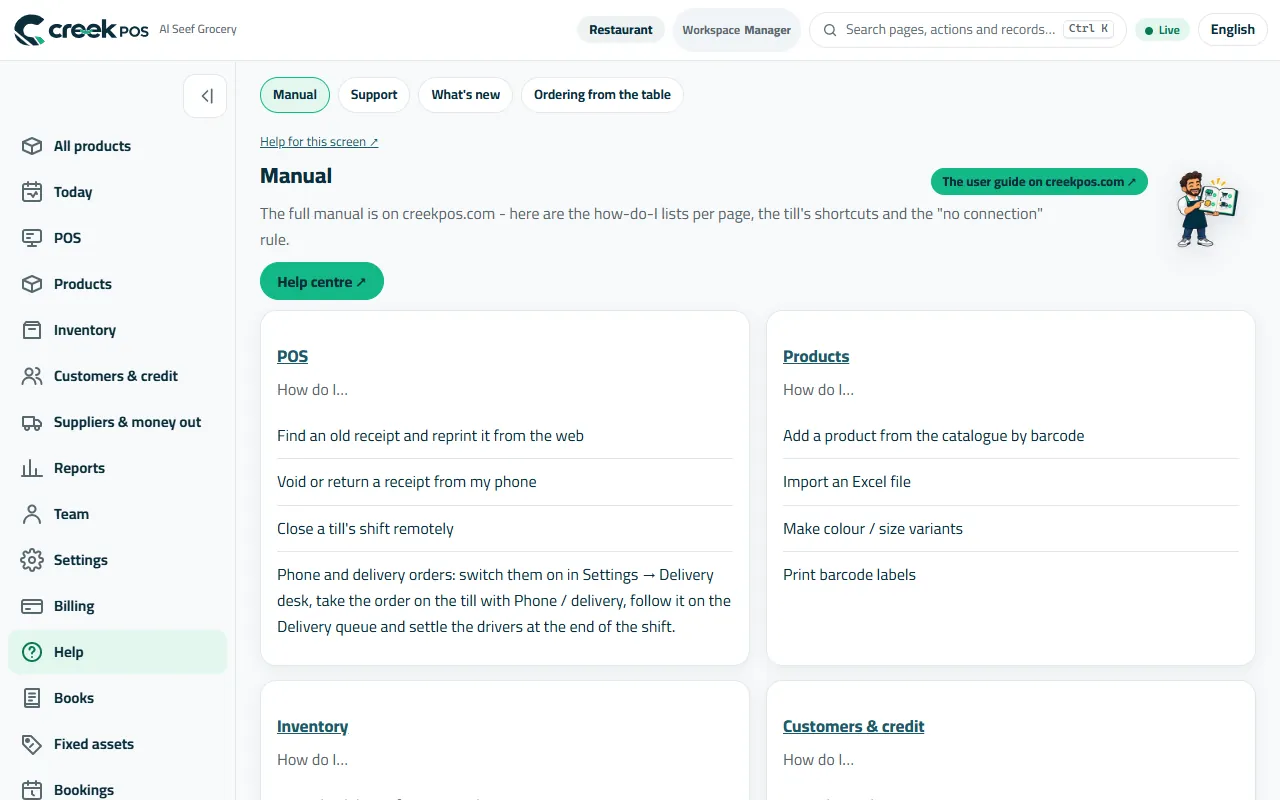
Task: Toggle the Live status indicator
Action: click(1162, 30)
